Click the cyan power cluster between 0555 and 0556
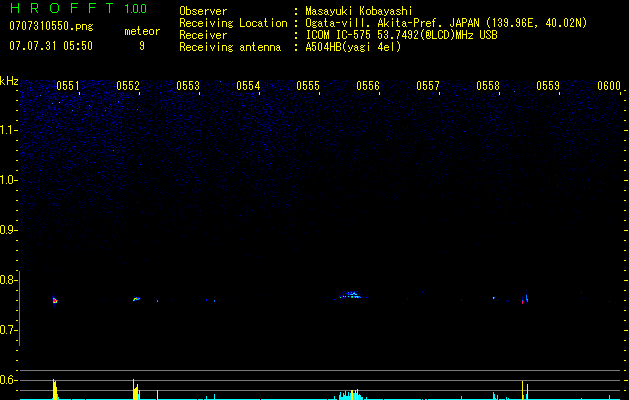 point(350,395)
